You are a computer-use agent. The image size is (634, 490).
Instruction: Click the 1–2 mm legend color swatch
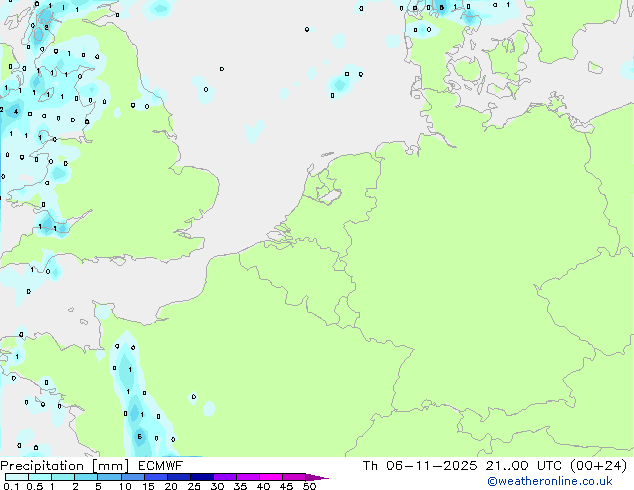(63, 477)
